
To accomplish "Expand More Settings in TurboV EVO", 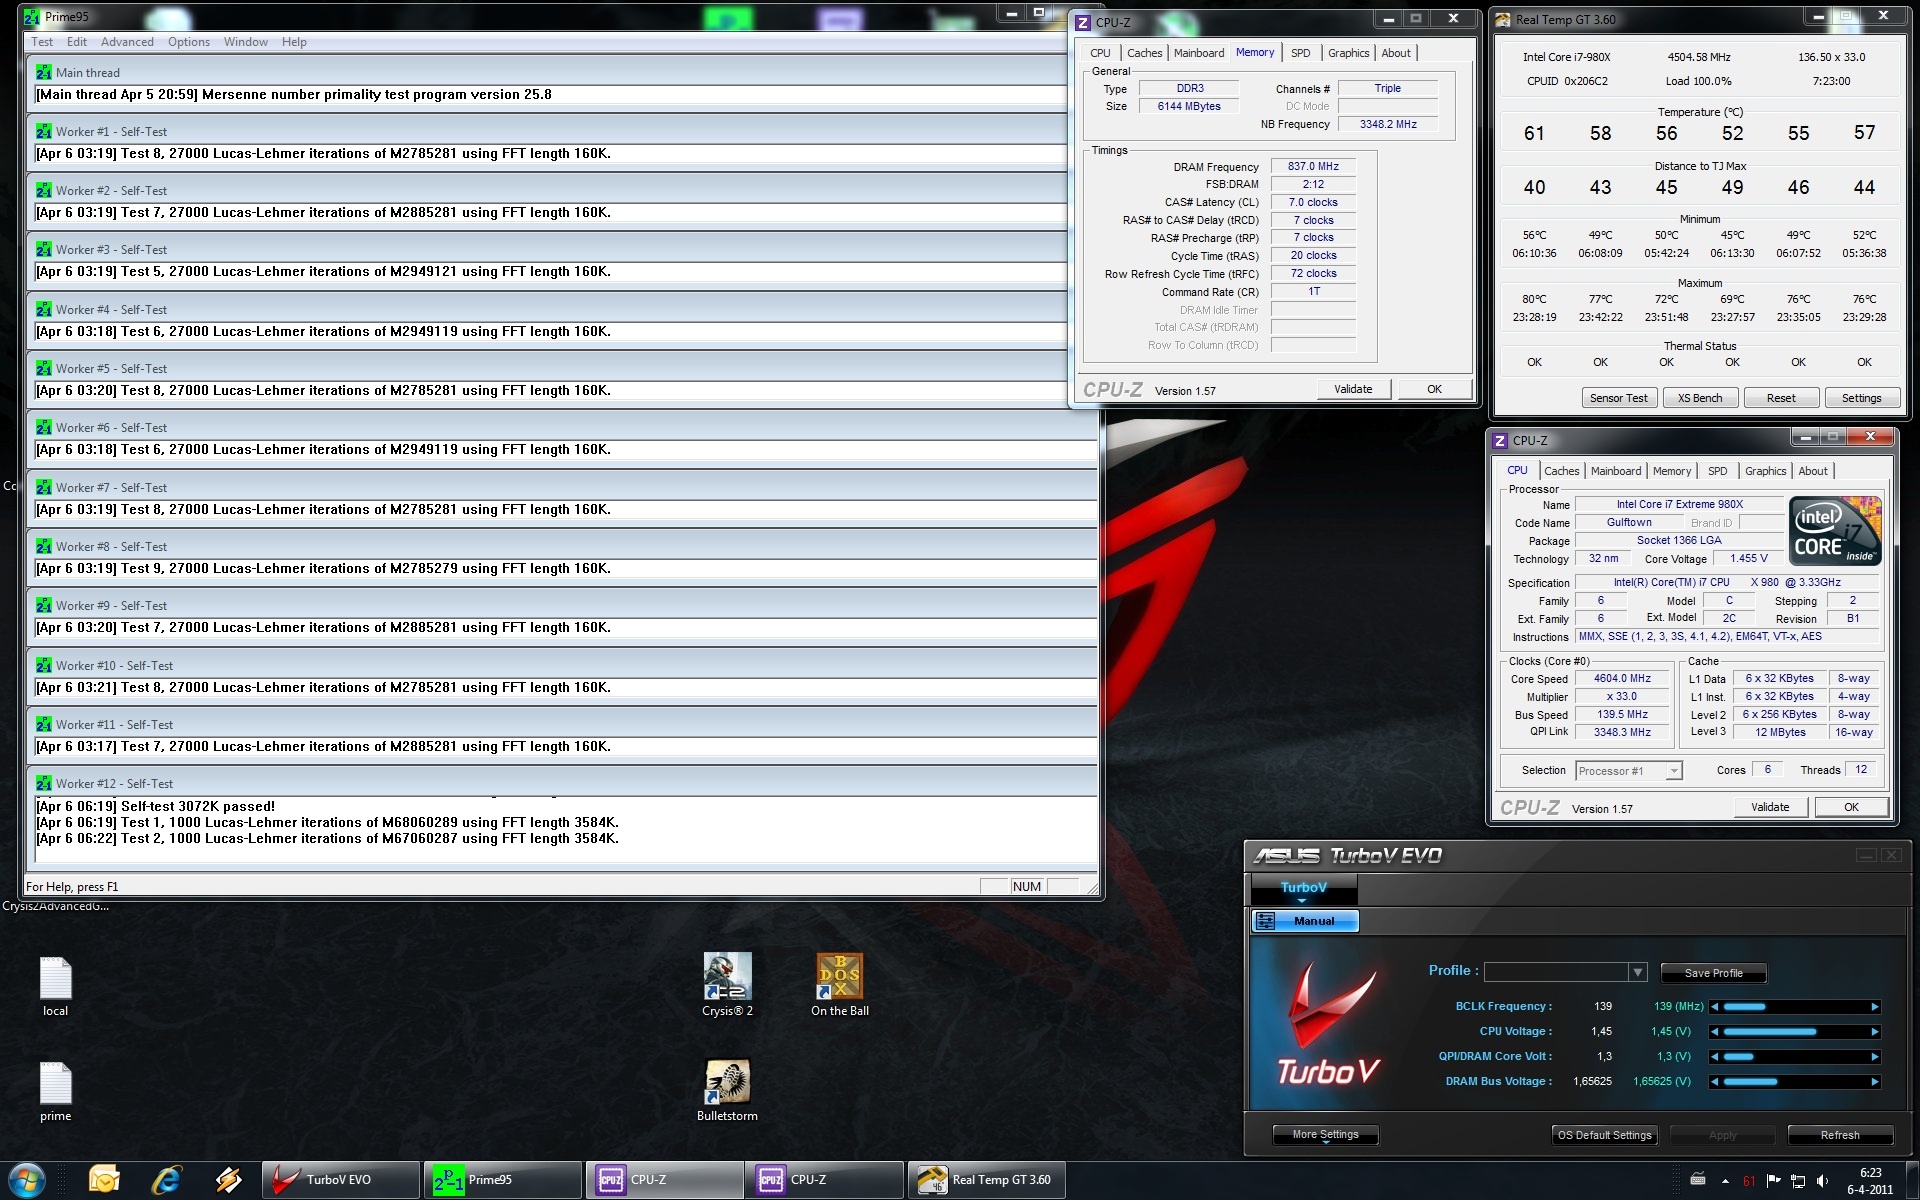I will [x=1325, y=1135].
